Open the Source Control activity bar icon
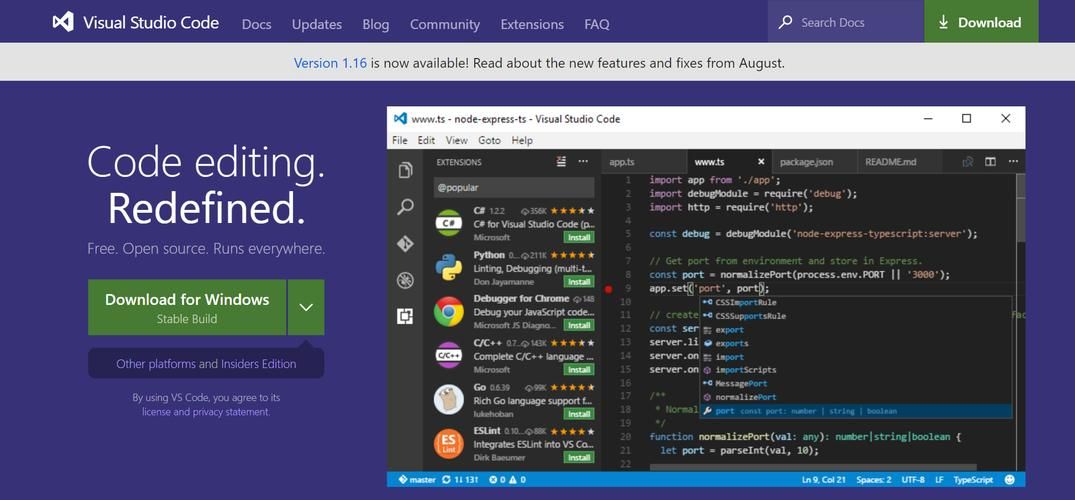This screenshot has width=1075, height=500. click(x=405, y=244)
